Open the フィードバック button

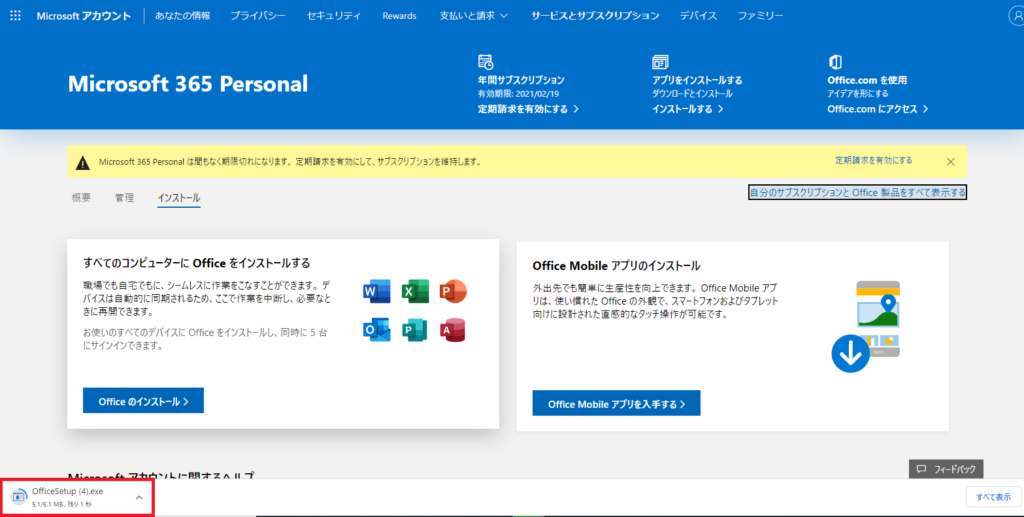(946, 469)
